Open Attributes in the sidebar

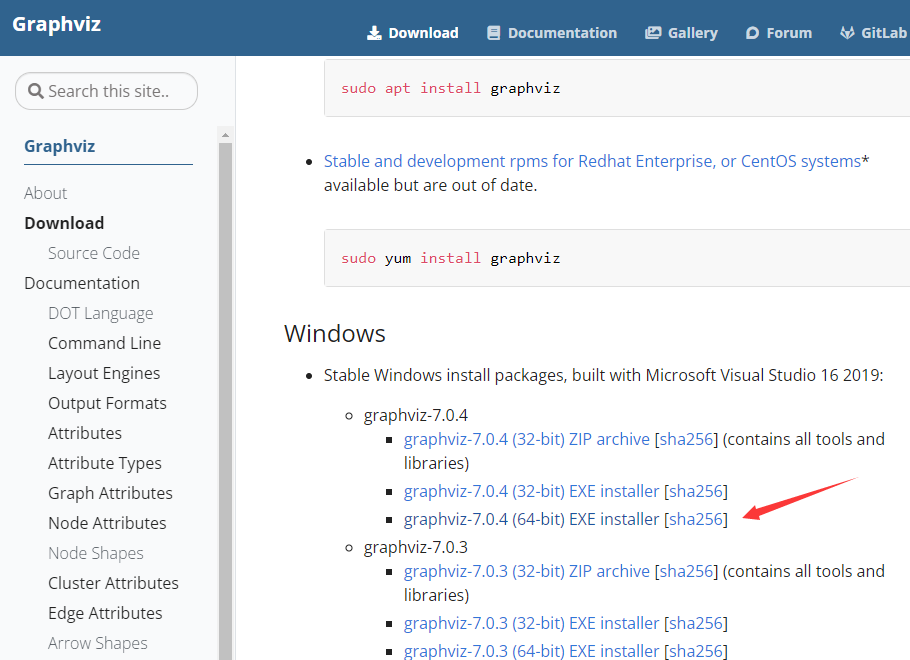point(85,434)
